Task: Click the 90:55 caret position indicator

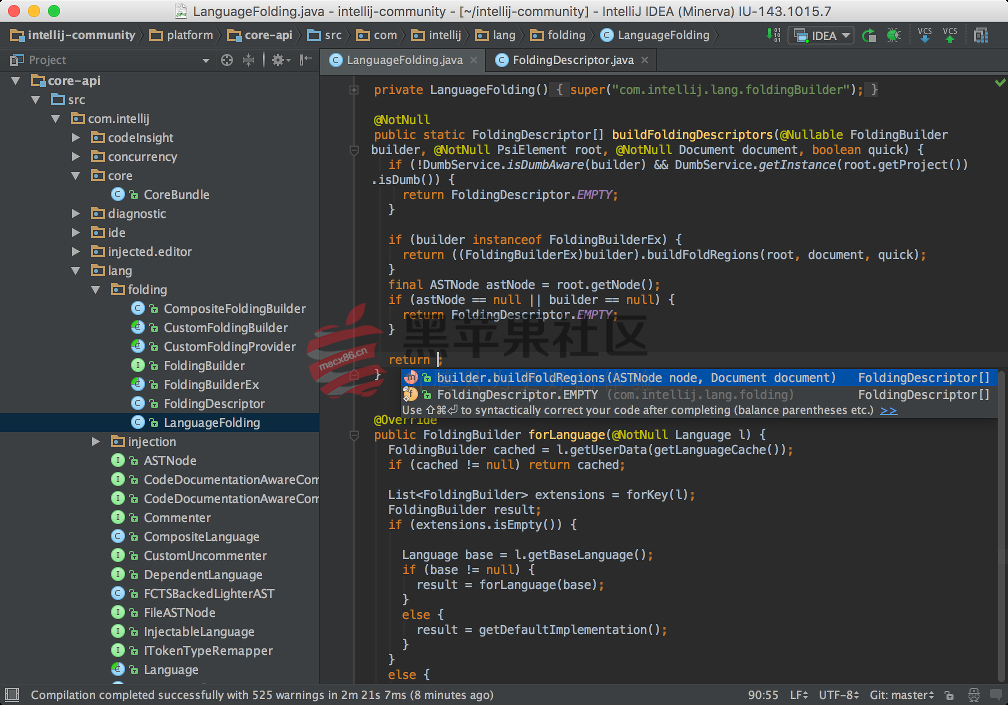Action: pos(762,695)
